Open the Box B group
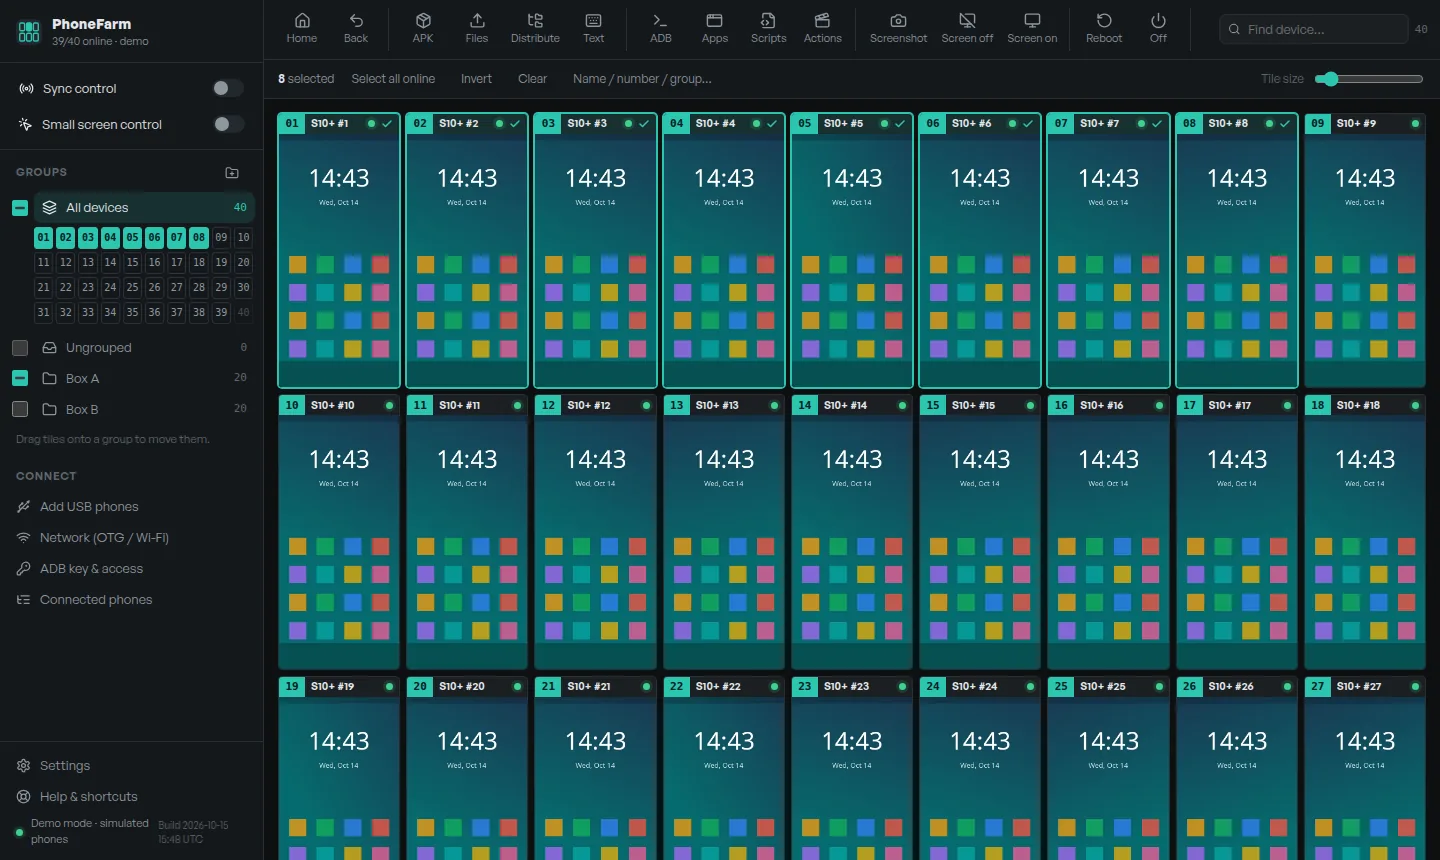1440x860 pixels. (145, 409)
